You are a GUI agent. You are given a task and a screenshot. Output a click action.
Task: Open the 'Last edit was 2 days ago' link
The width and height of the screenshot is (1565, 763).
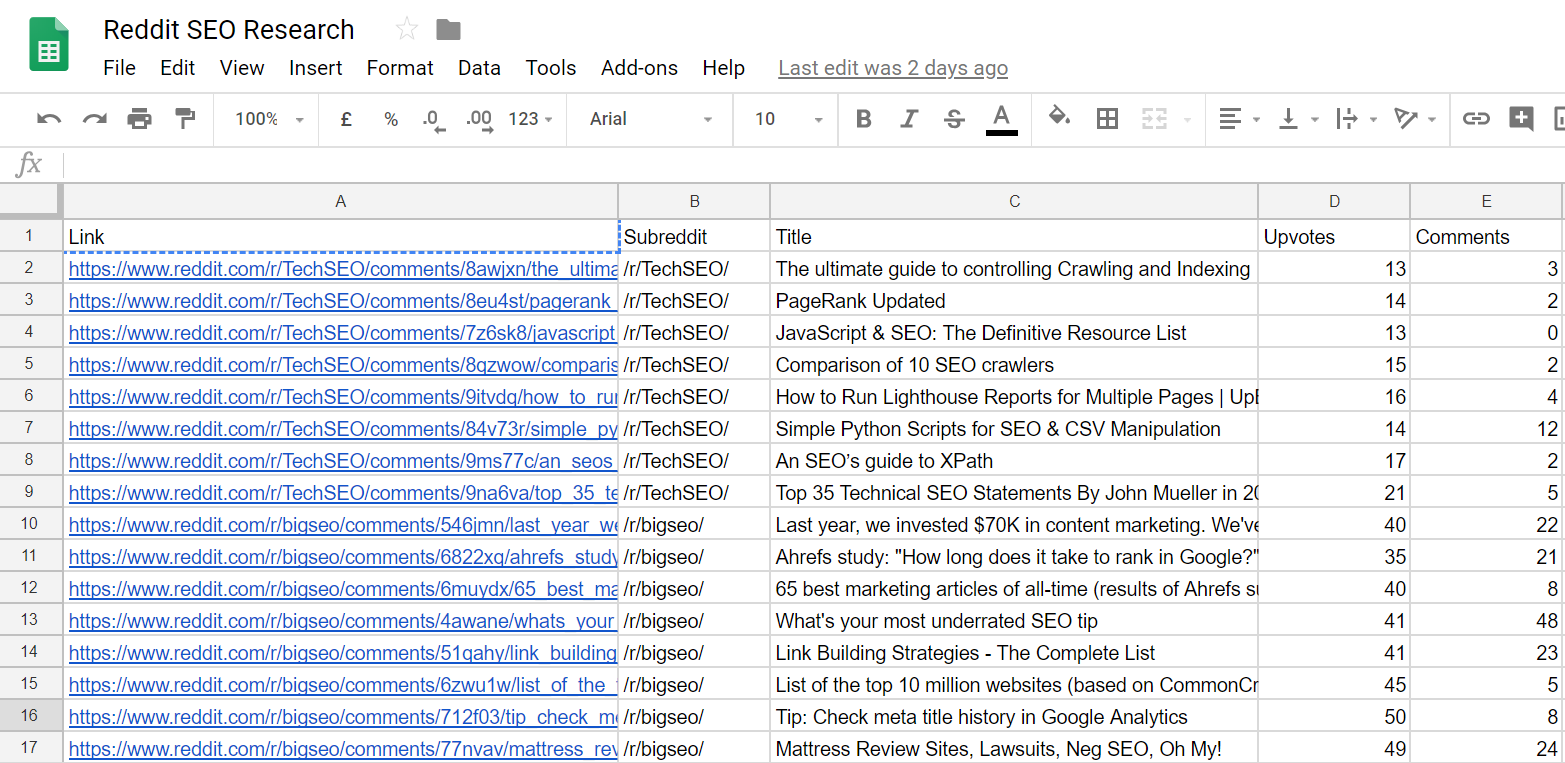893,68
